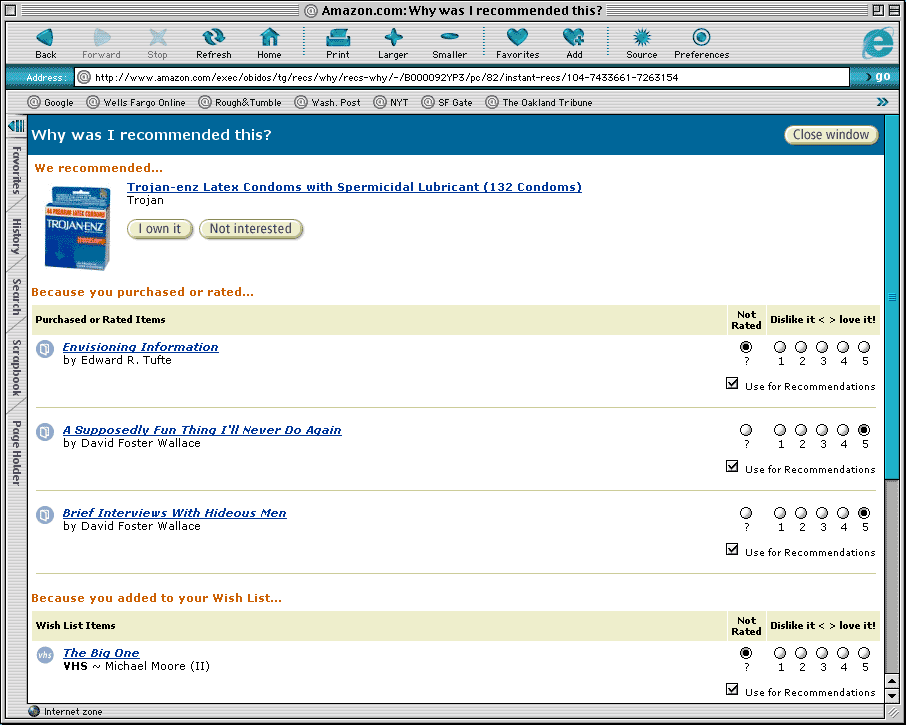Screen dimensions: 906x725
Task: Rate The Big One 1
Action: (x=780, y=653)
